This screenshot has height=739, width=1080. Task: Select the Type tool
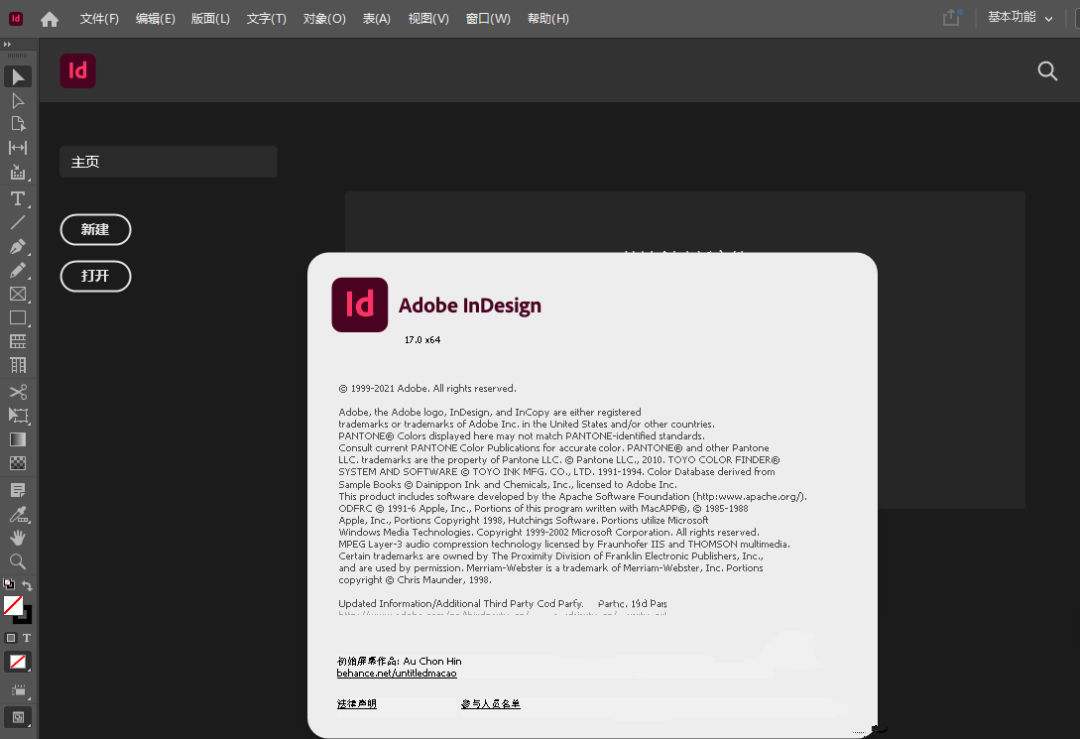click(18, 199)
